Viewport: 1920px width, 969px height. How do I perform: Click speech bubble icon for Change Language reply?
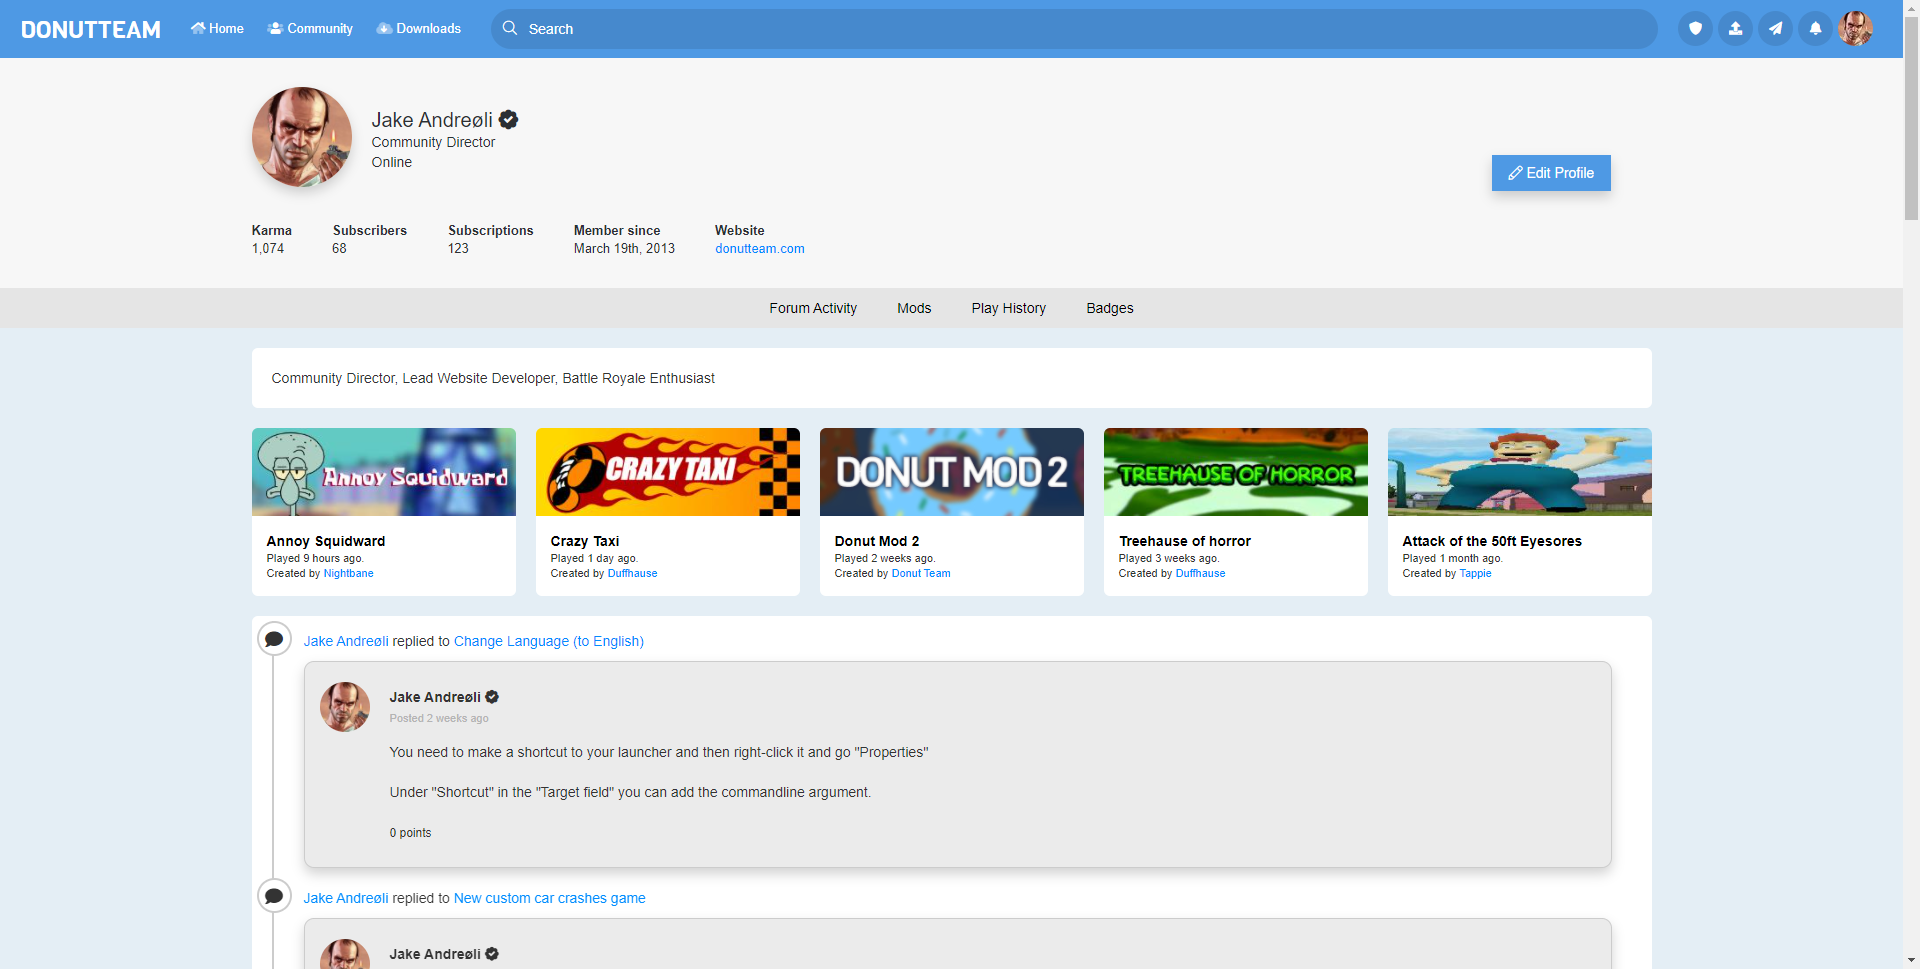point(274,639)
